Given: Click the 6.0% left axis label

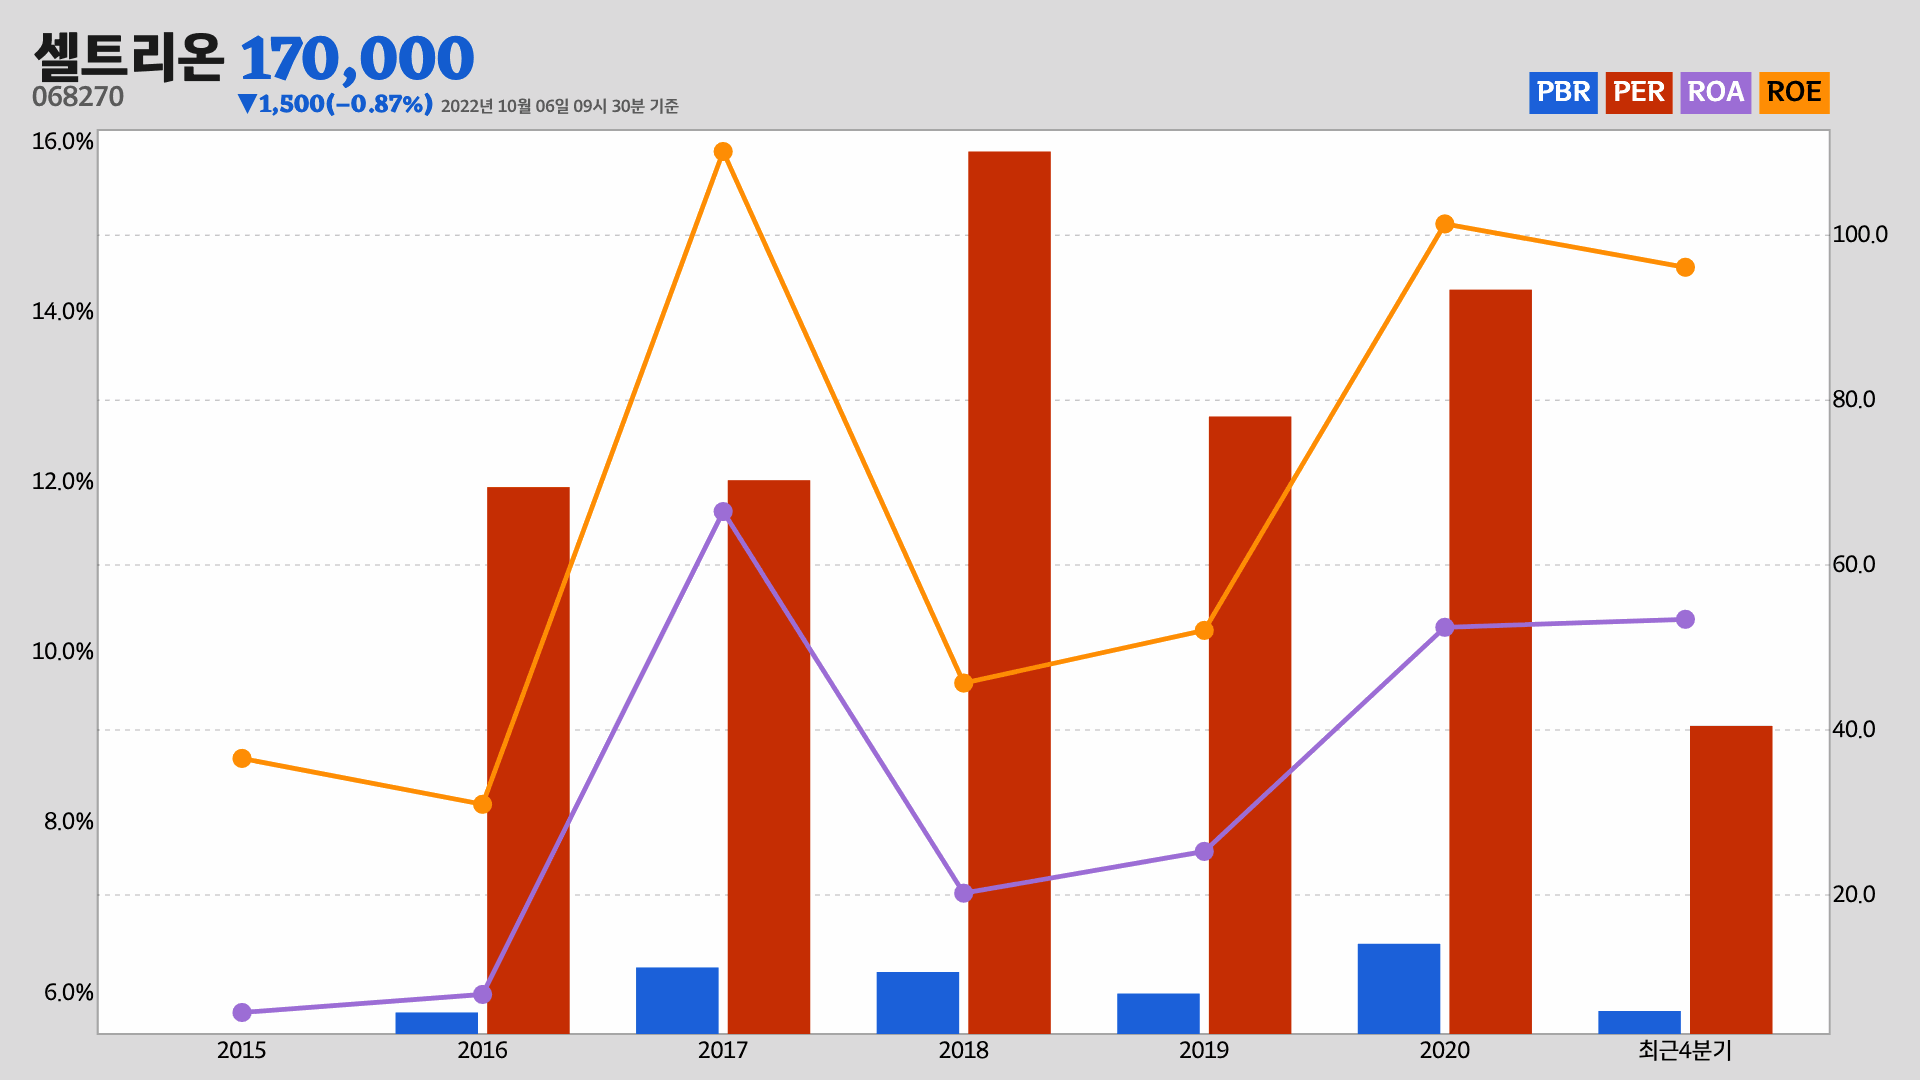Looking at the screenshot, I should (69, 992).
